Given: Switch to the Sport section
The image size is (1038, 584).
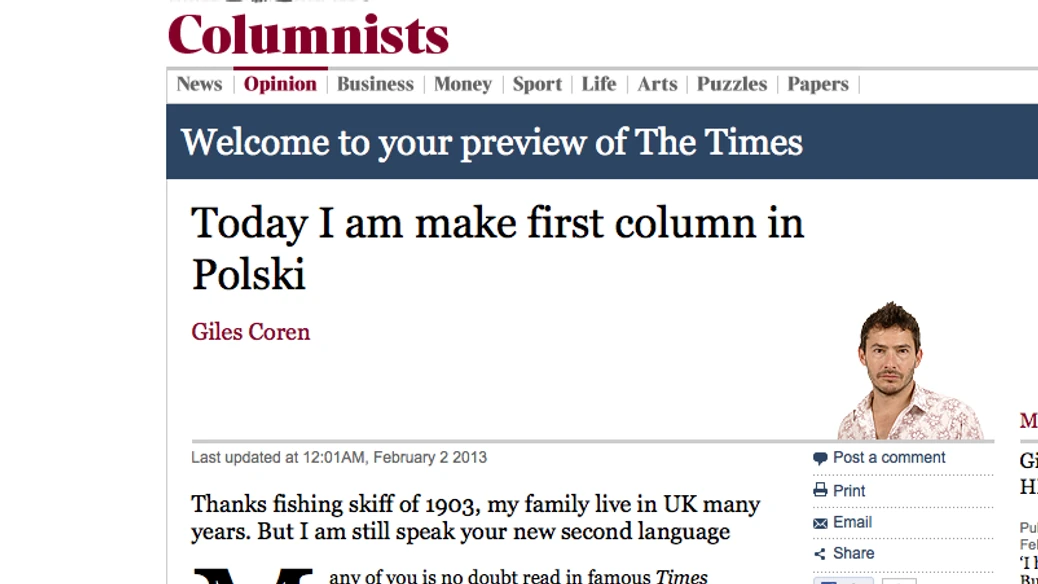Looking at the screenshot, I should click(537, 84).
